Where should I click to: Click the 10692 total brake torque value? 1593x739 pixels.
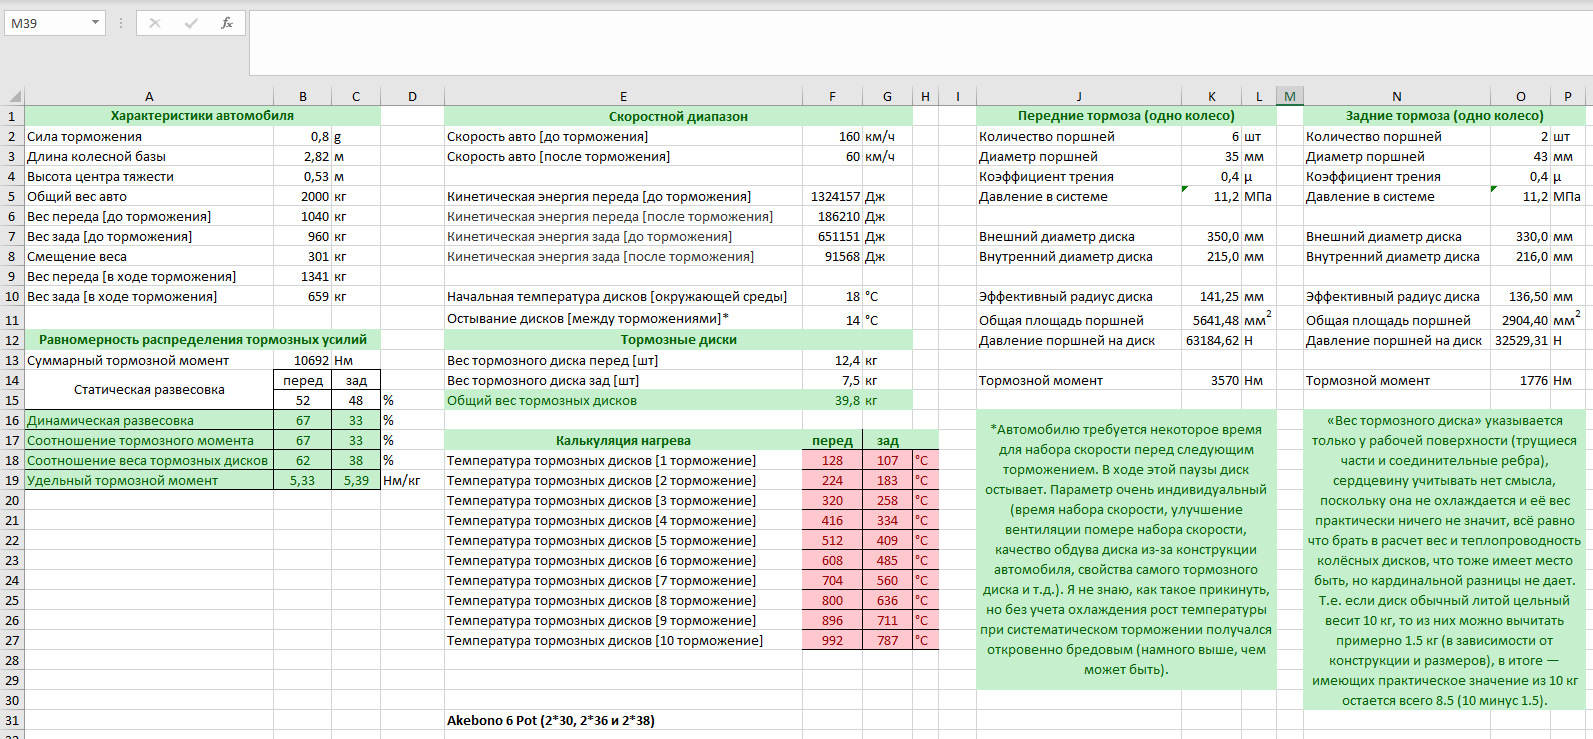pyautogui.click(x=303, y=360)
